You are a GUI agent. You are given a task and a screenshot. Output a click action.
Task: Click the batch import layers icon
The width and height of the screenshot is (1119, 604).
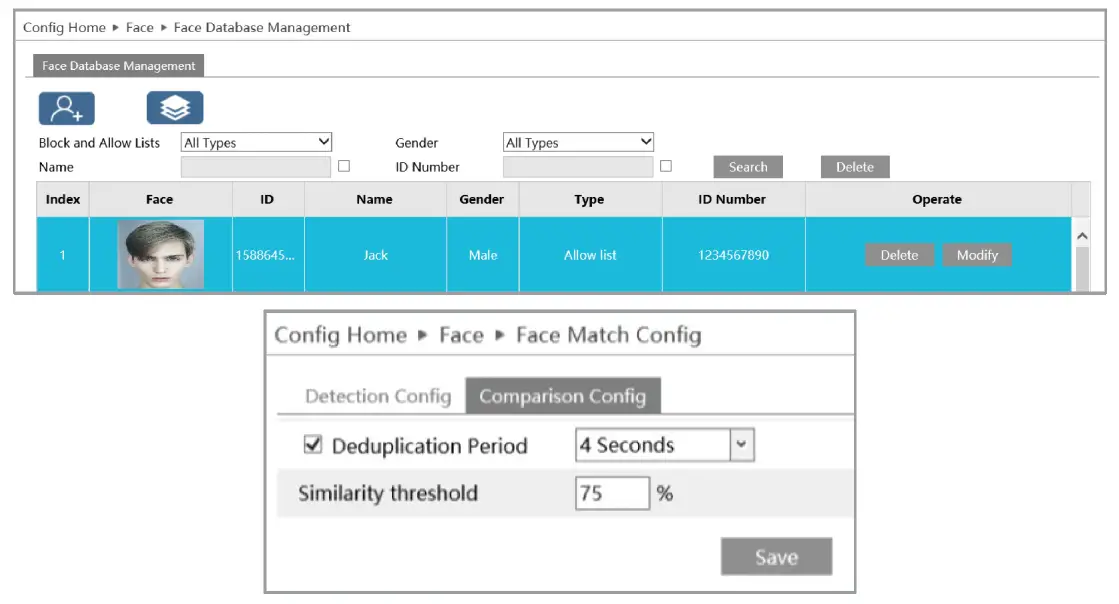(175, 108)
